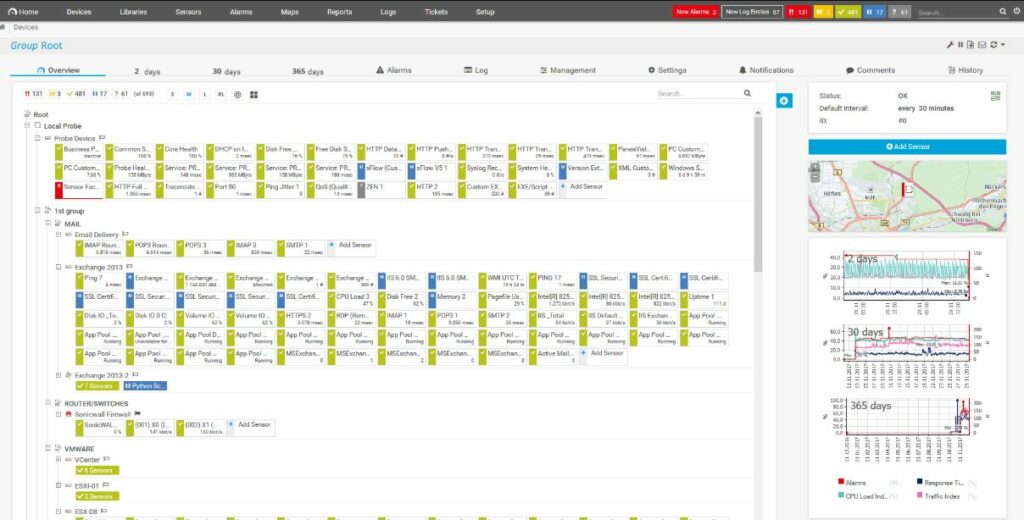Click the gray unknown 61 counter in header
1024x520 pixels.
point(899,12)
